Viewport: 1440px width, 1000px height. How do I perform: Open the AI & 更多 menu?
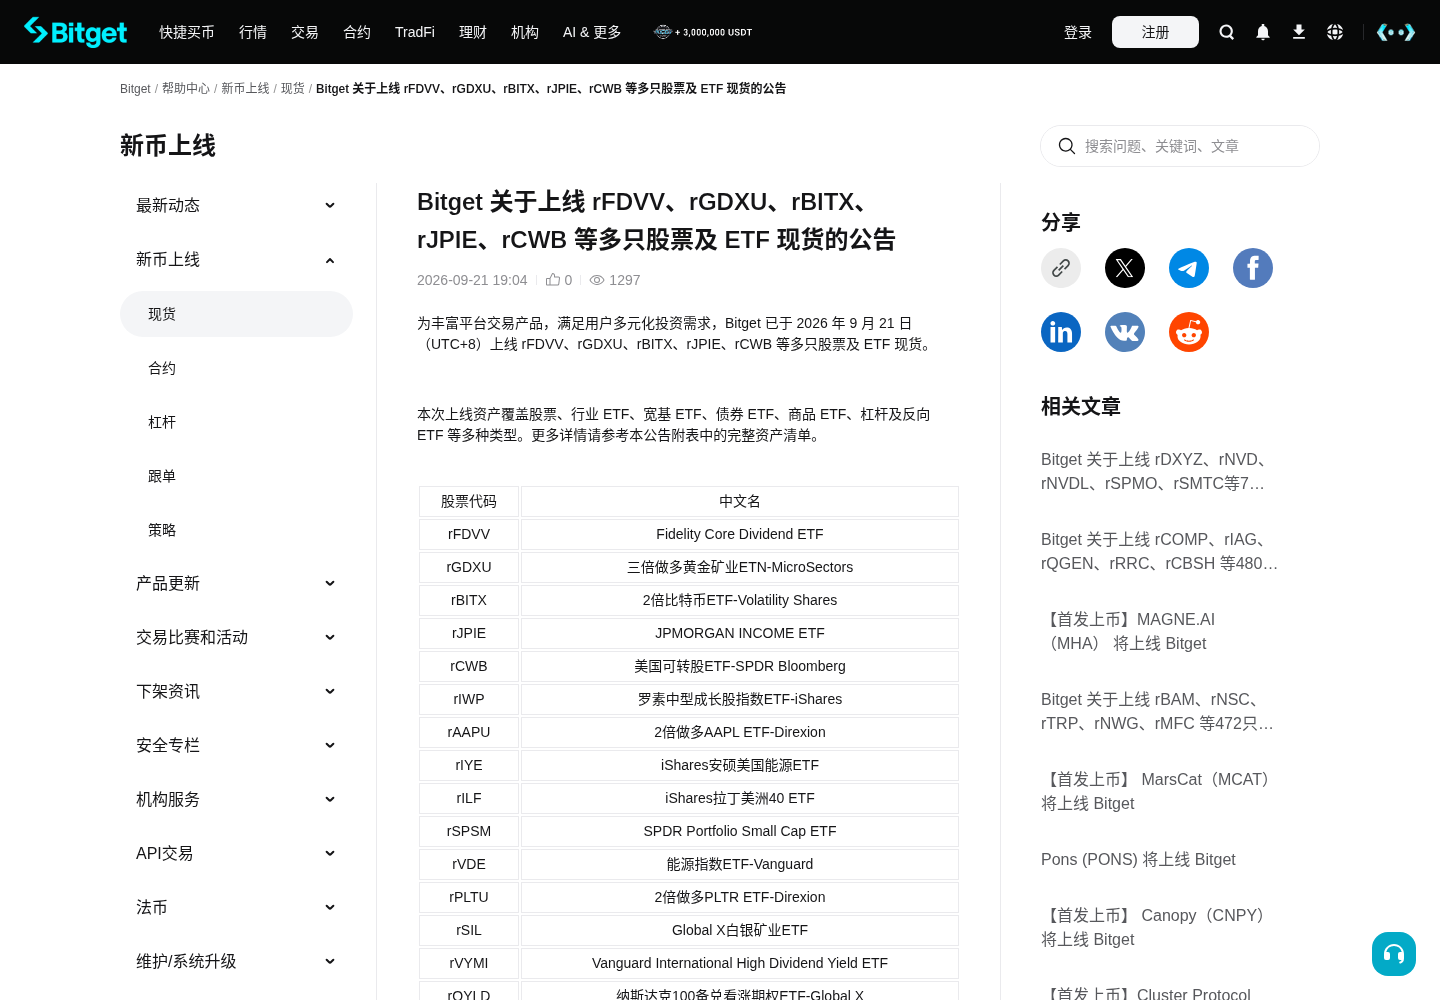[592, 32]
